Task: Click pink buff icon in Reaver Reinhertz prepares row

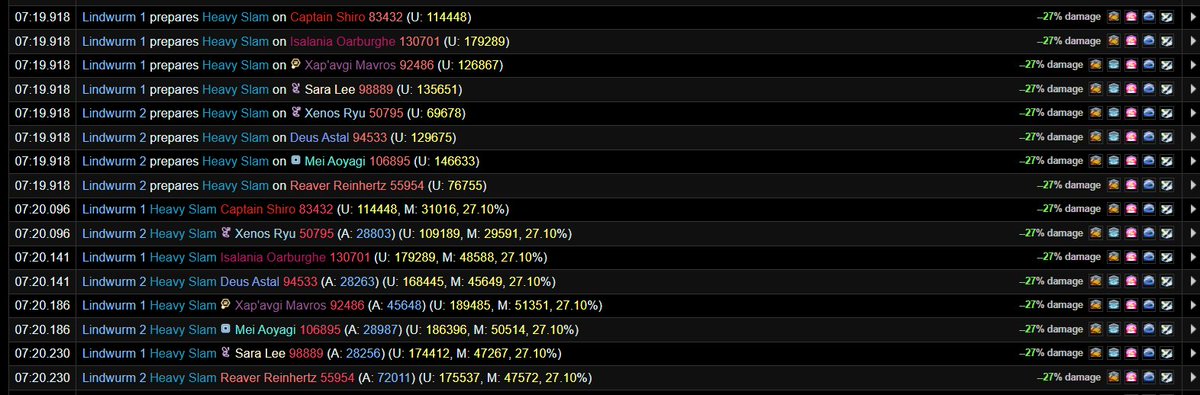Action: [x=1130, y=184]
